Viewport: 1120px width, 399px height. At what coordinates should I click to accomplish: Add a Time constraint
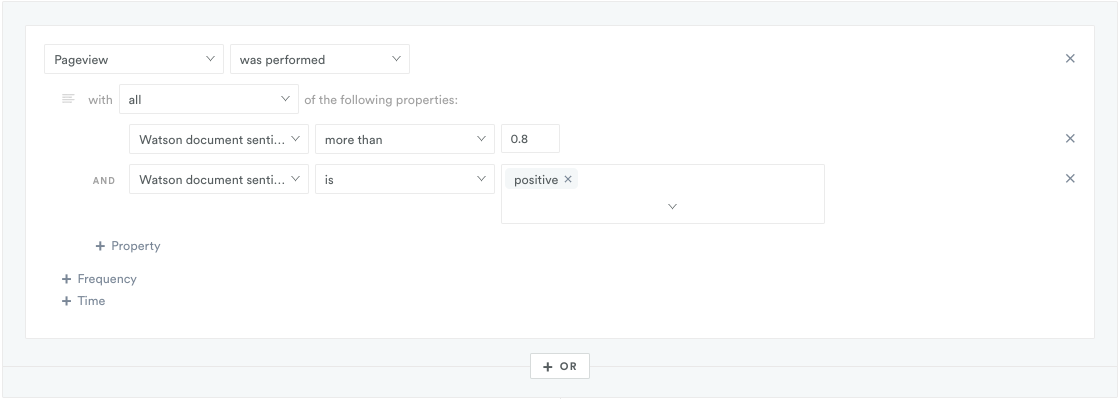[84, 301]
